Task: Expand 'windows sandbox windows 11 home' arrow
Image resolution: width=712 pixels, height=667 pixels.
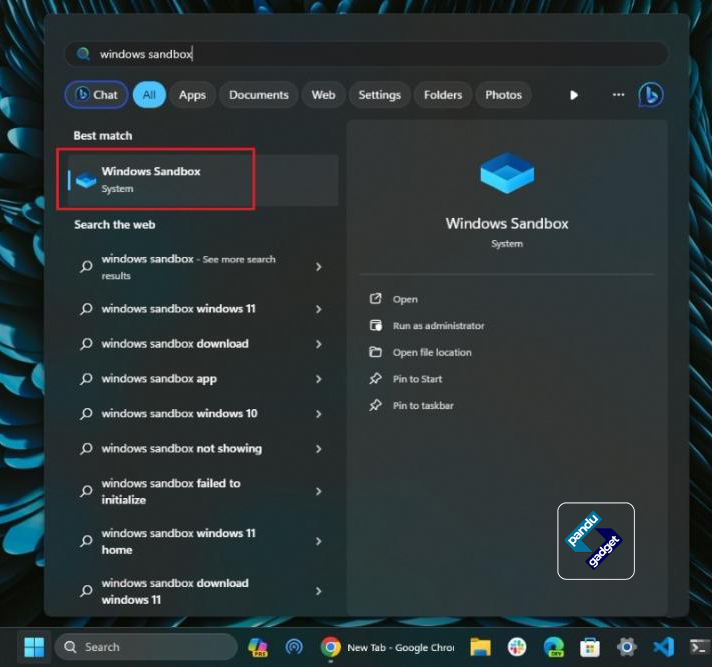Action: 318,541
